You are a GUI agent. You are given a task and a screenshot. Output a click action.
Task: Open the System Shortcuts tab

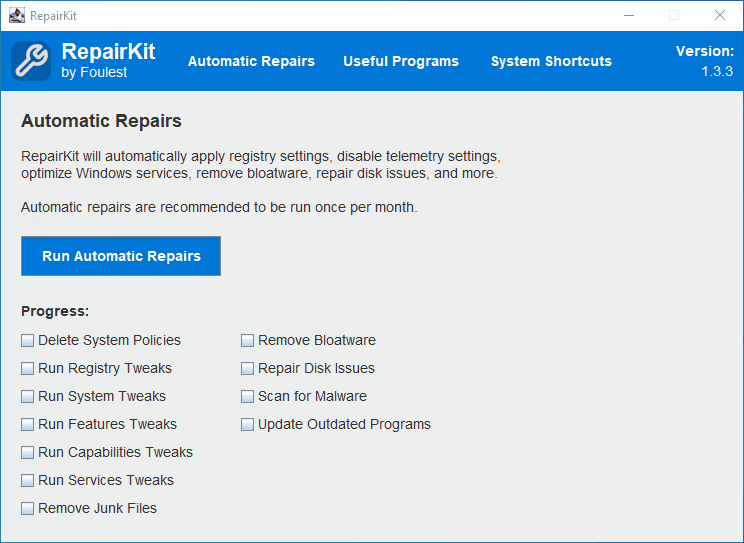tap(551, 61)
